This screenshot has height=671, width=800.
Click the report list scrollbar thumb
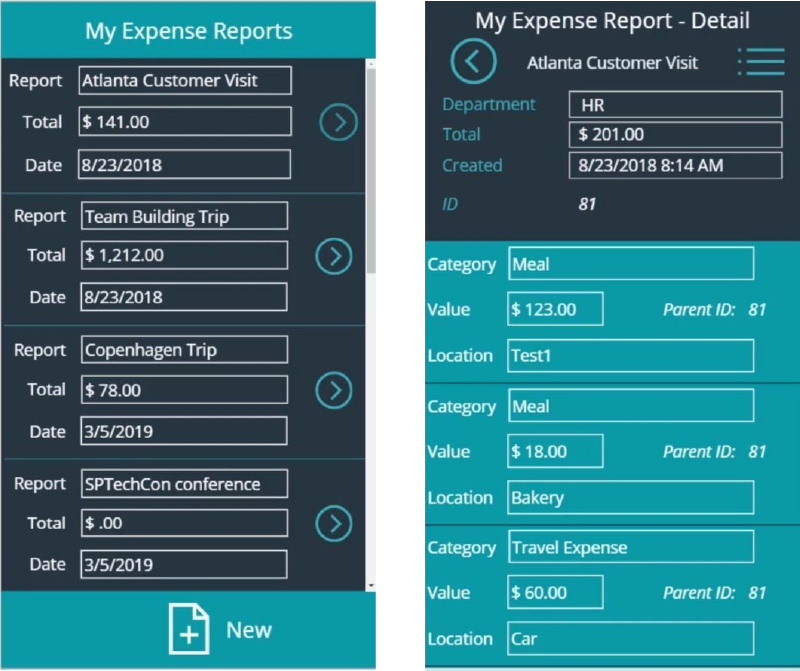pyautogui.click(x=371, y=171)
